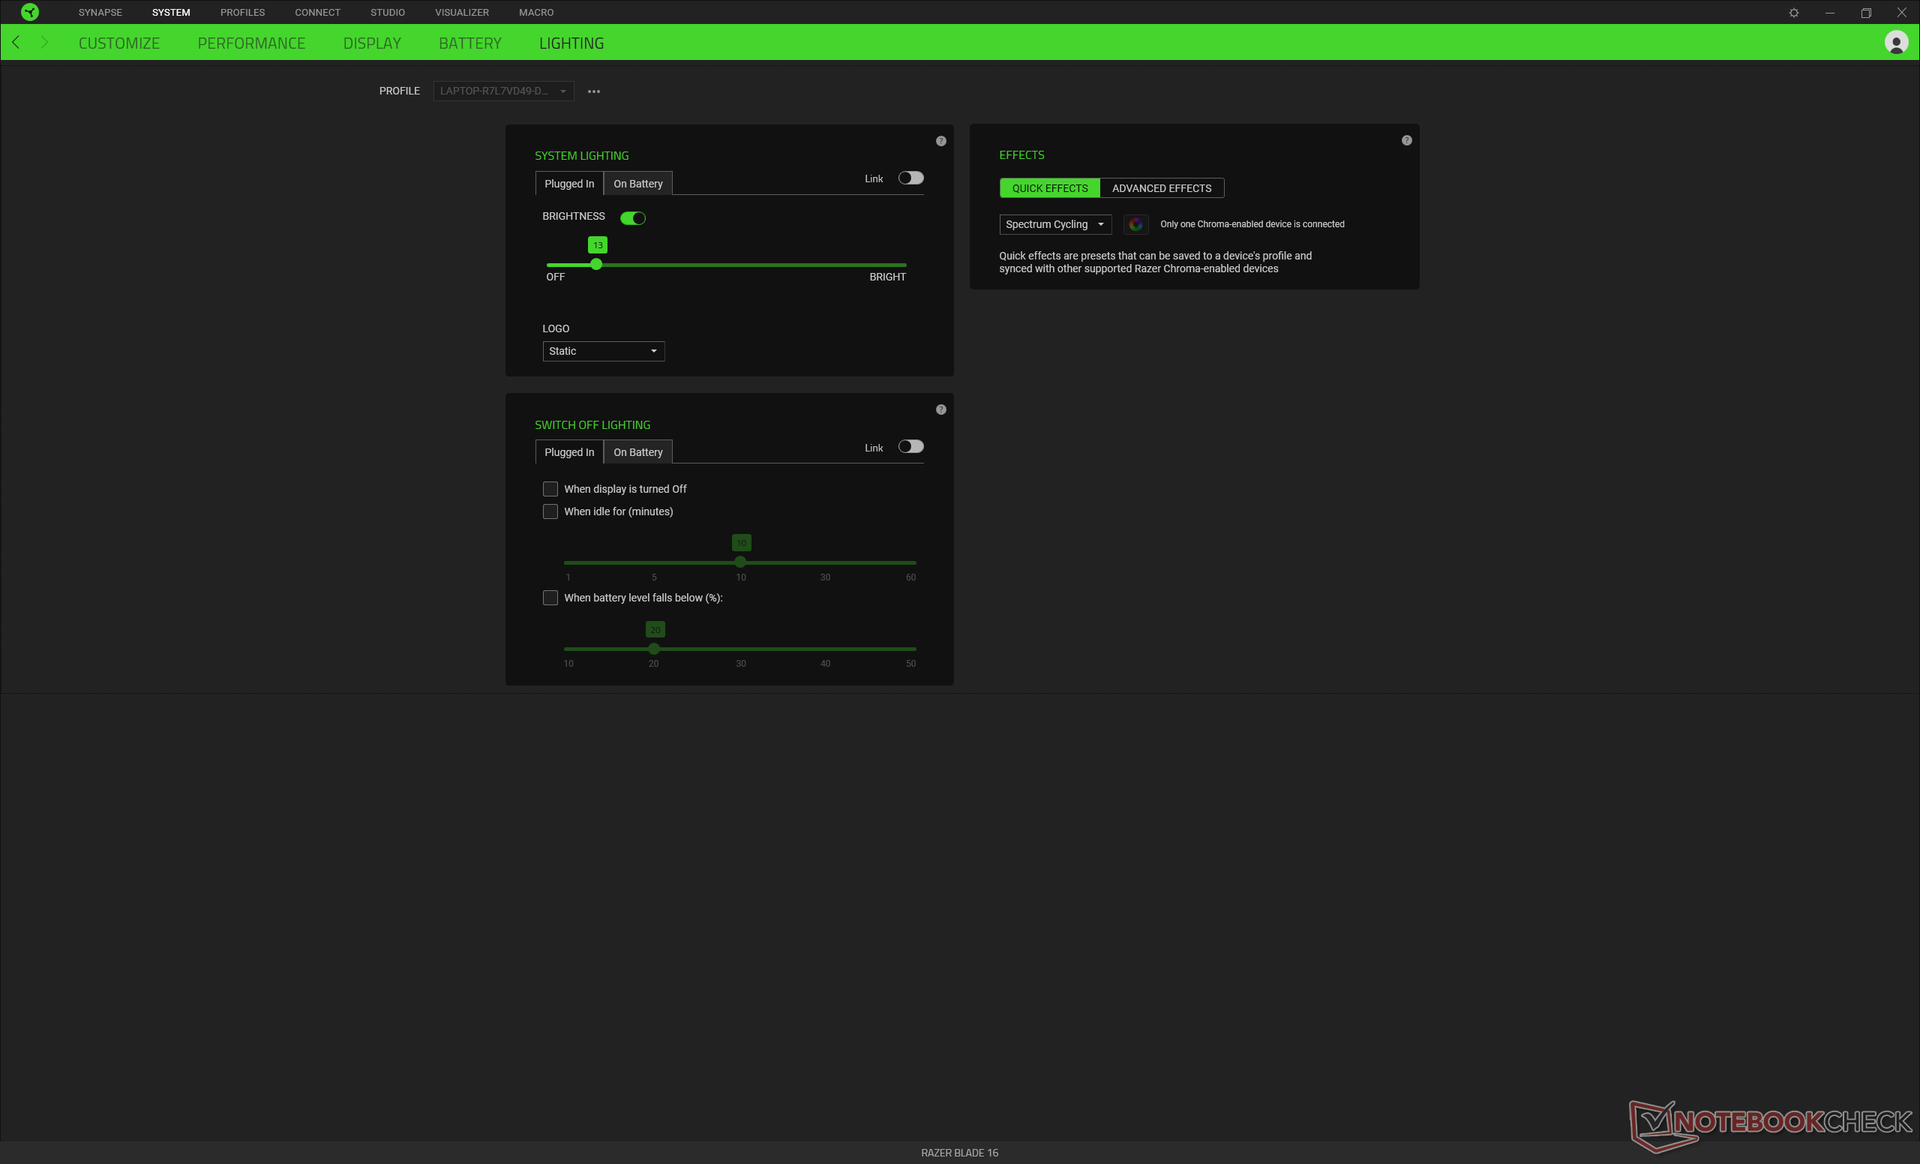This screenshot has height=1164, width=1920.
Task: Open Effects panel help question mark
Action: (x=1407, y=141)
